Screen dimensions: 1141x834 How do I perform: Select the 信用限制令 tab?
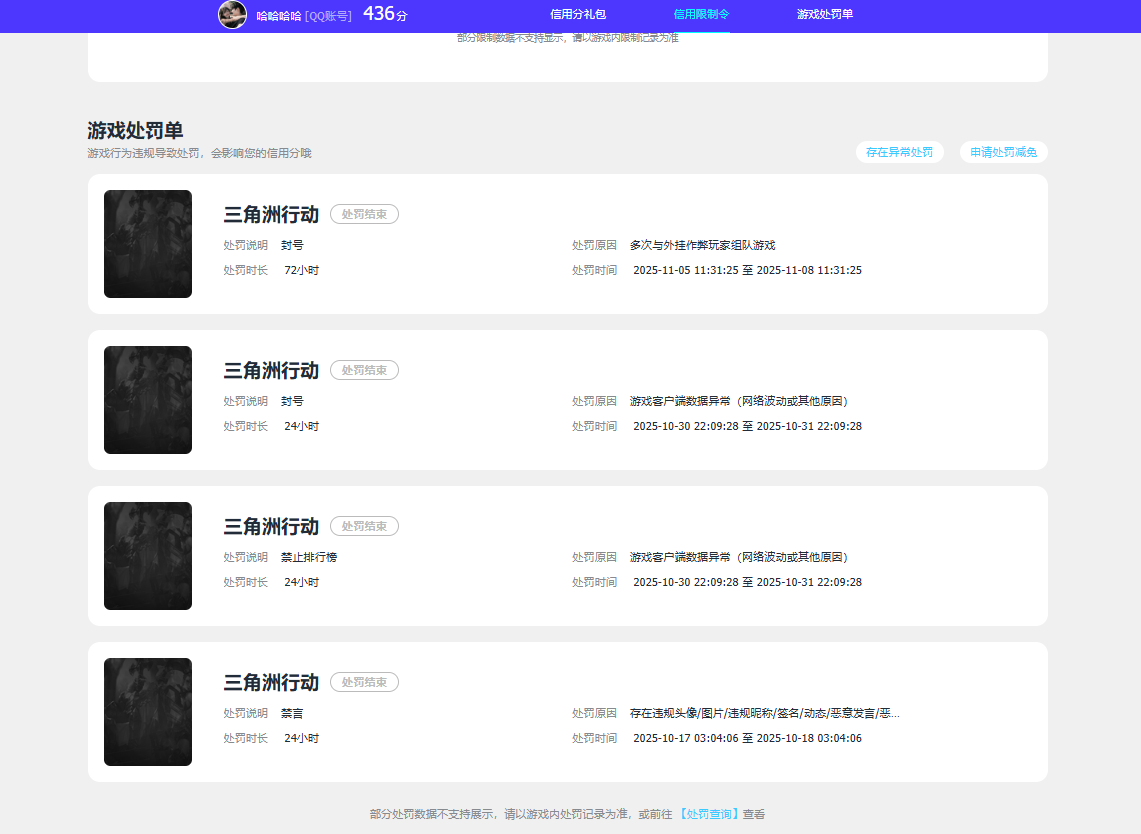(699, 14)
